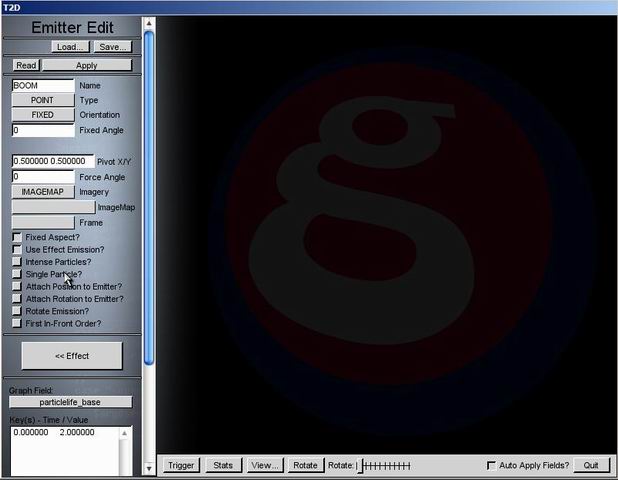Click the Rotate slider track
This screenshot has width=618, height=480.
point(384,466)
